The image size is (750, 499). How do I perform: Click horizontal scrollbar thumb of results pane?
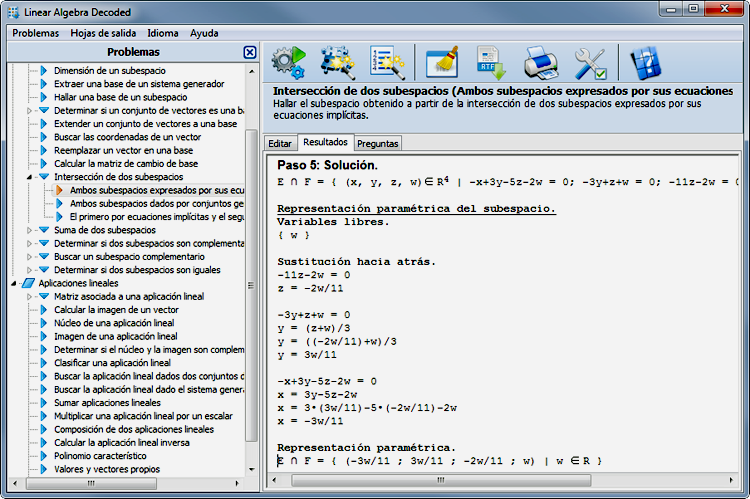click(441, 480)
